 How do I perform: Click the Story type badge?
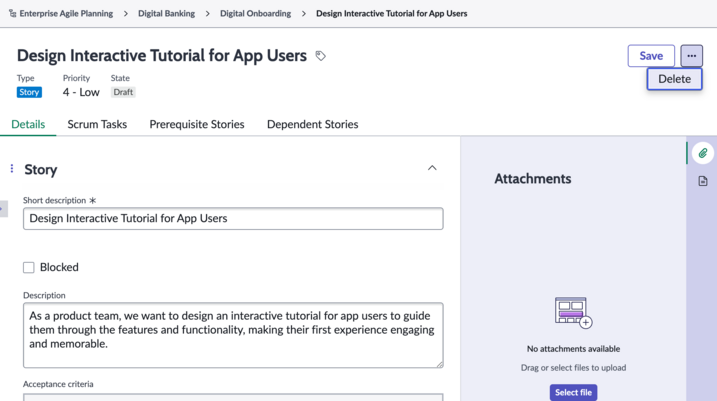[29, 92]
